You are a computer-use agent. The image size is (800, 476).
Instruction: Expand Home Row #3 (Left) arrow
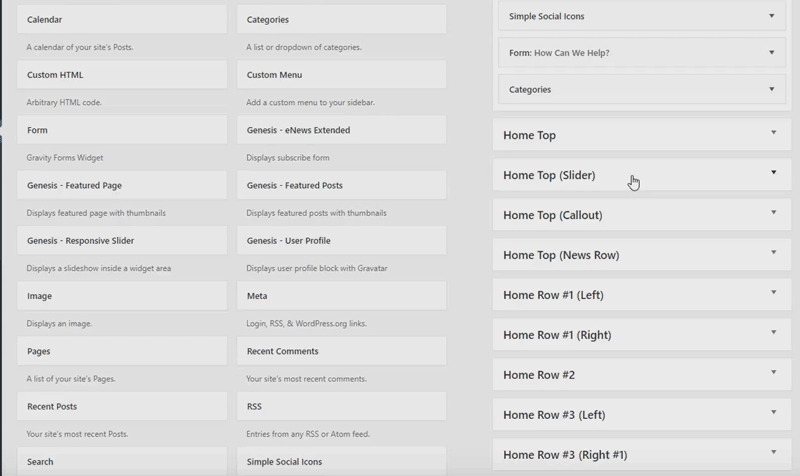tap(773, 412)
